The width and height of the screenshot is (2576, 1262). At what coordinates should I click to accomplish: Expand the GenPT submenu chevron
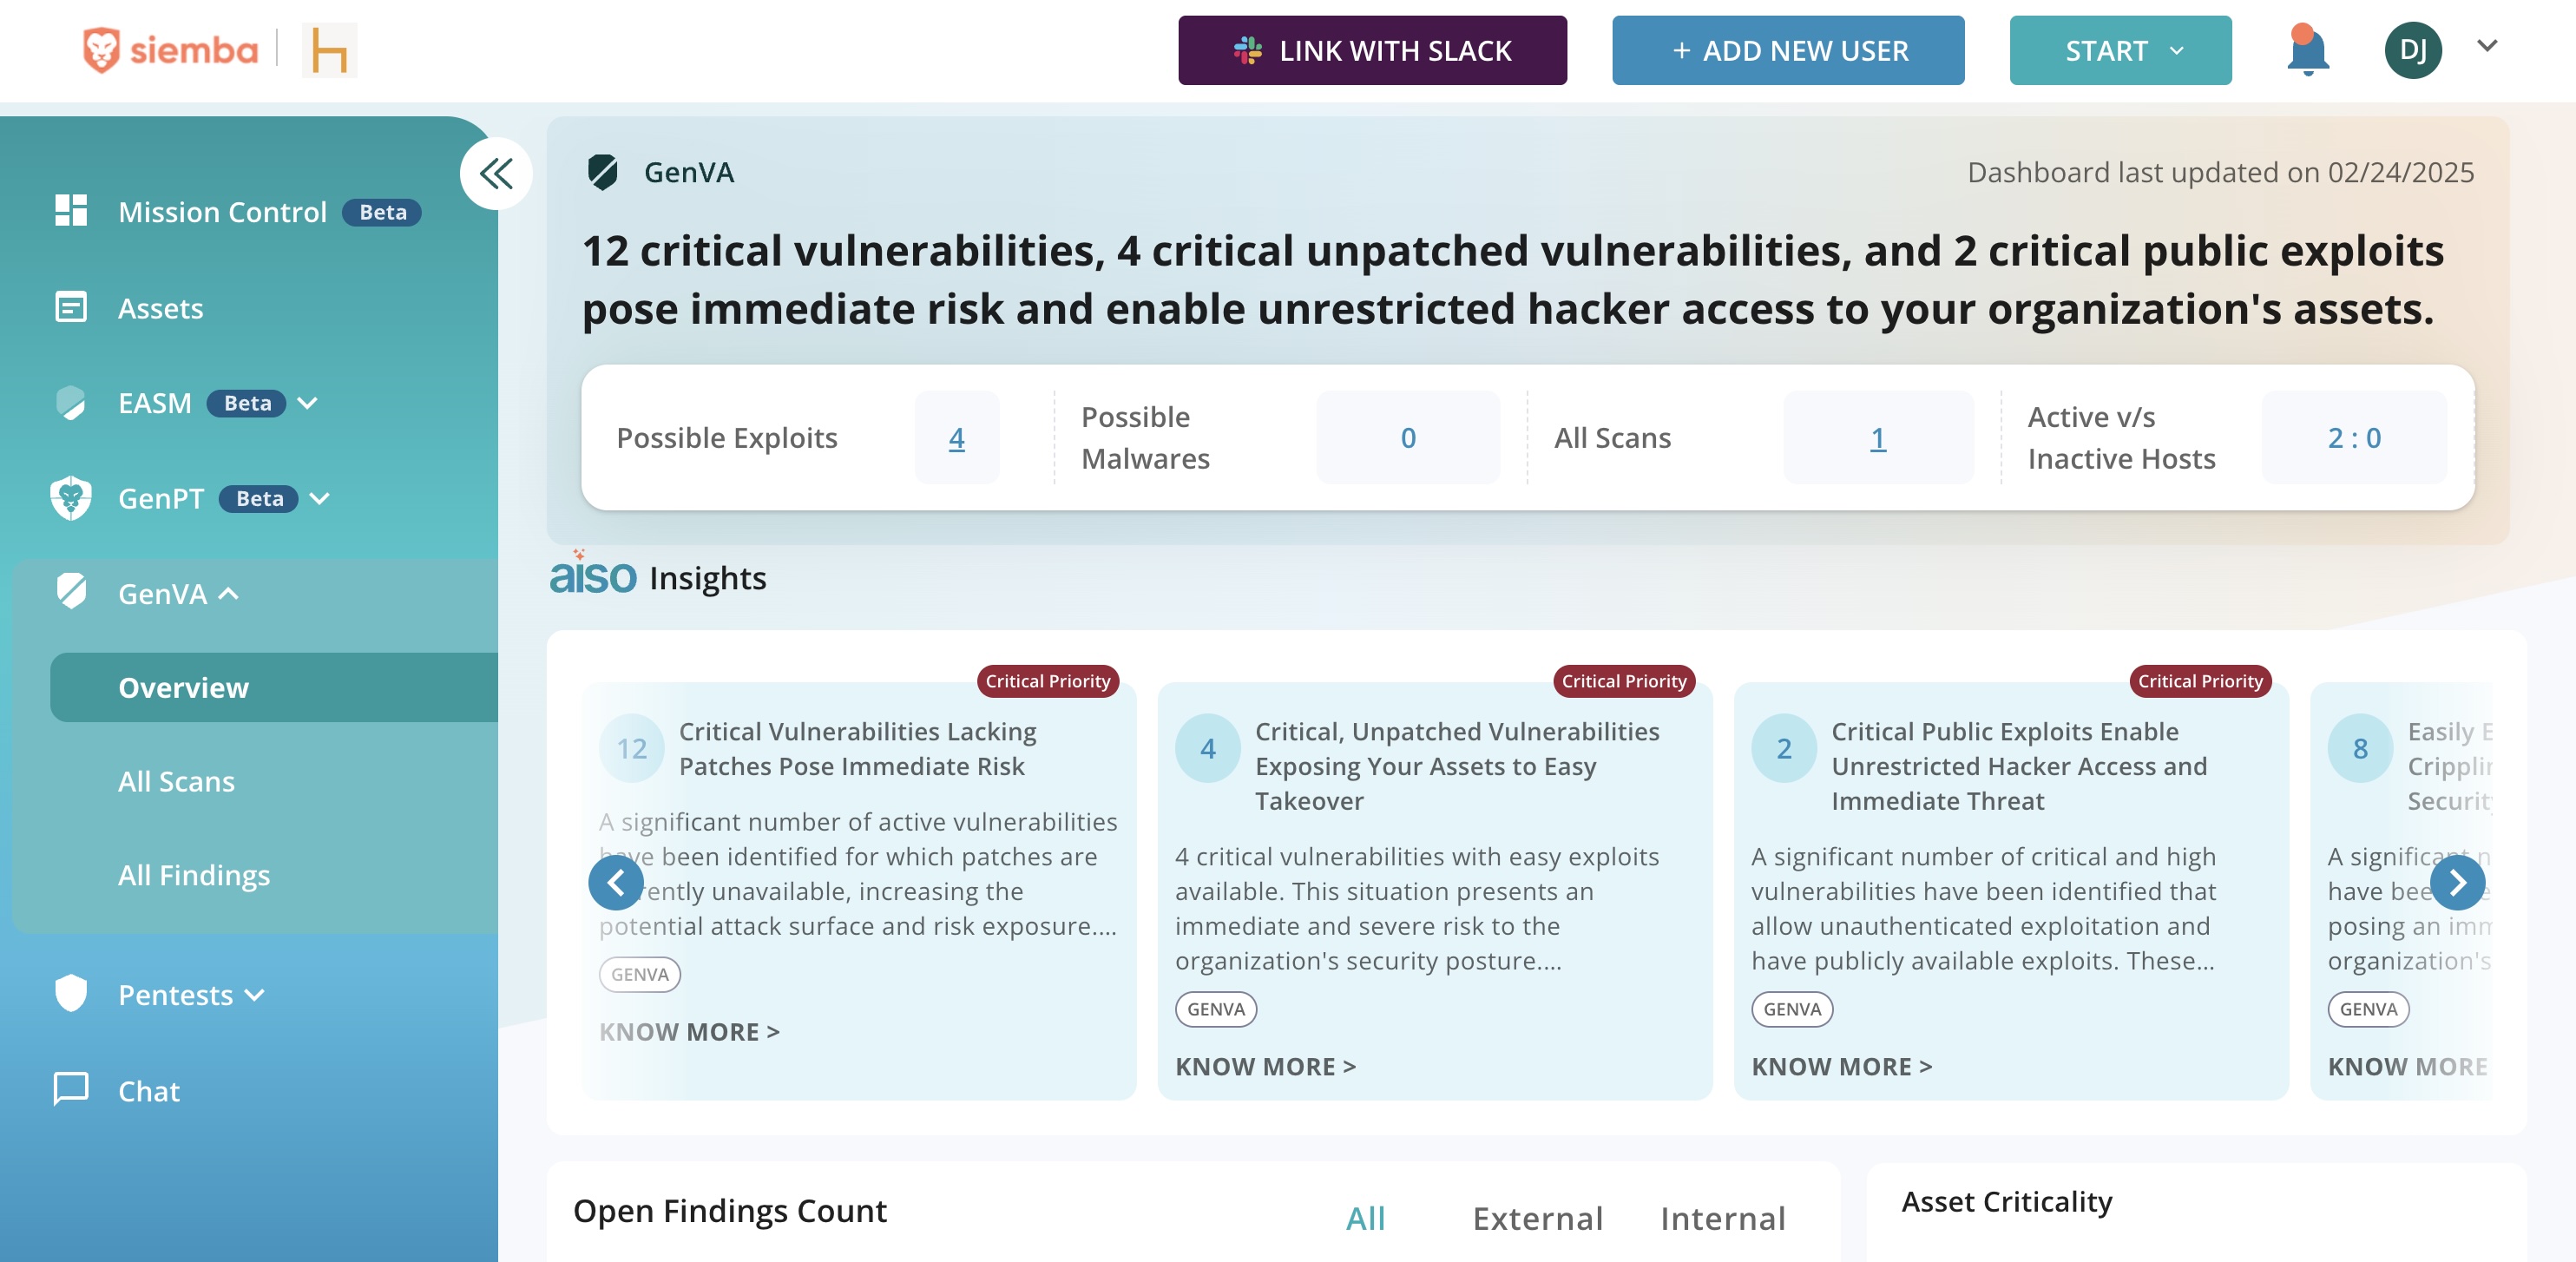[x=320, y=498]
